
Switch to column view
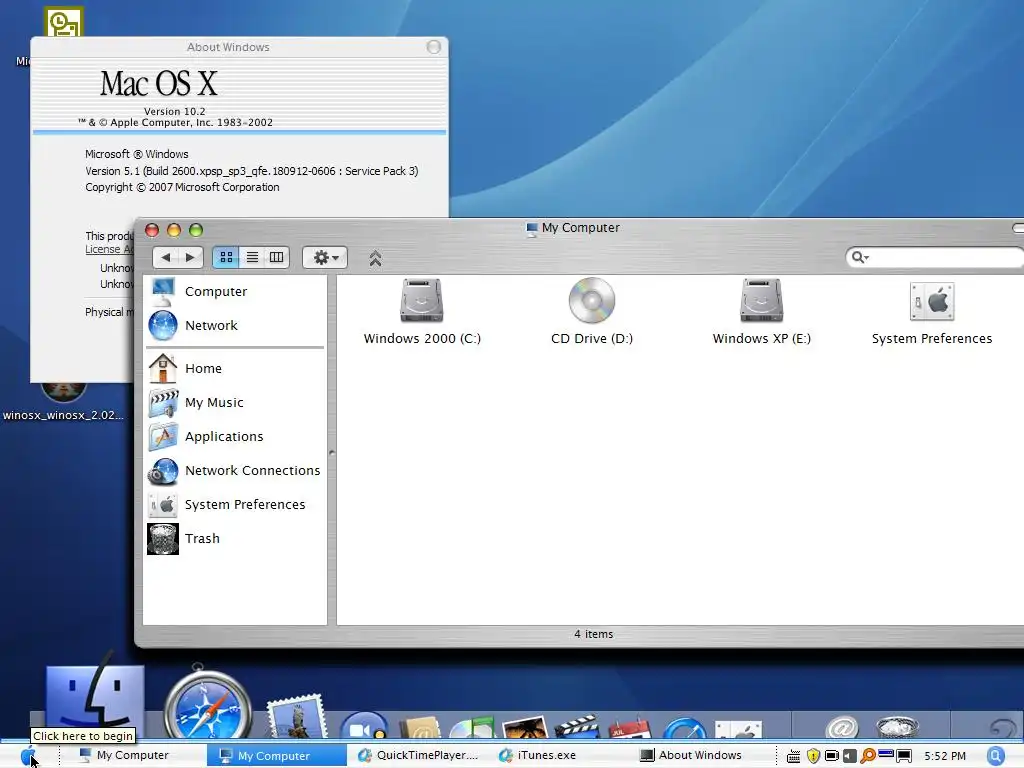(x=277, y=257)
